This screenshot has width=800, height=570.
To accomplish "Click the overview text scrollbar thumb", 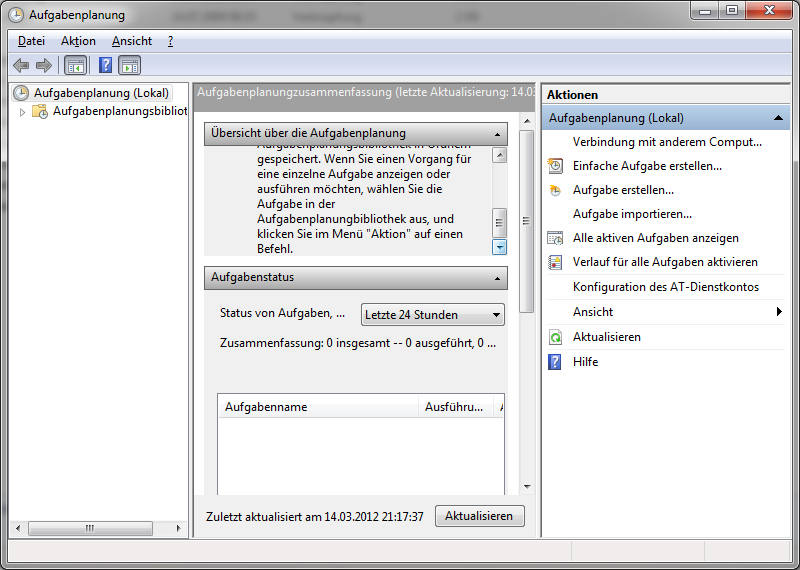I will click(499, 222).
